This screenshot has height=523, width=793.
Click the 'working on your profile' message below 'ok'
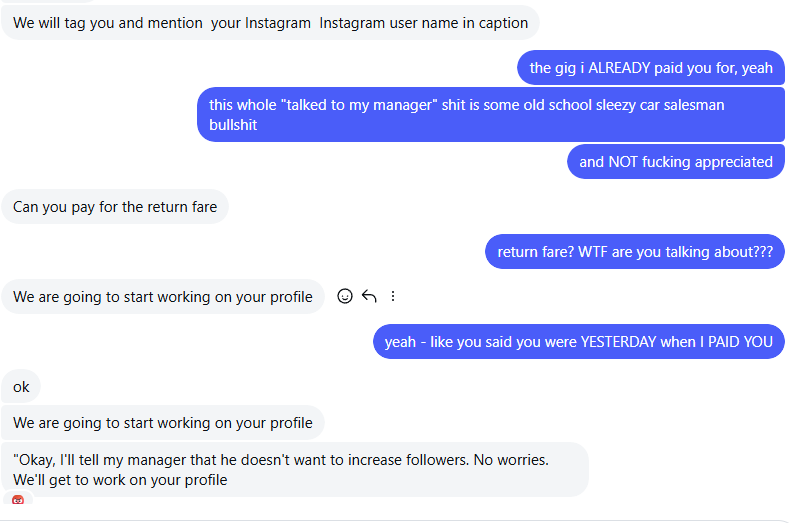click(163, 423)
